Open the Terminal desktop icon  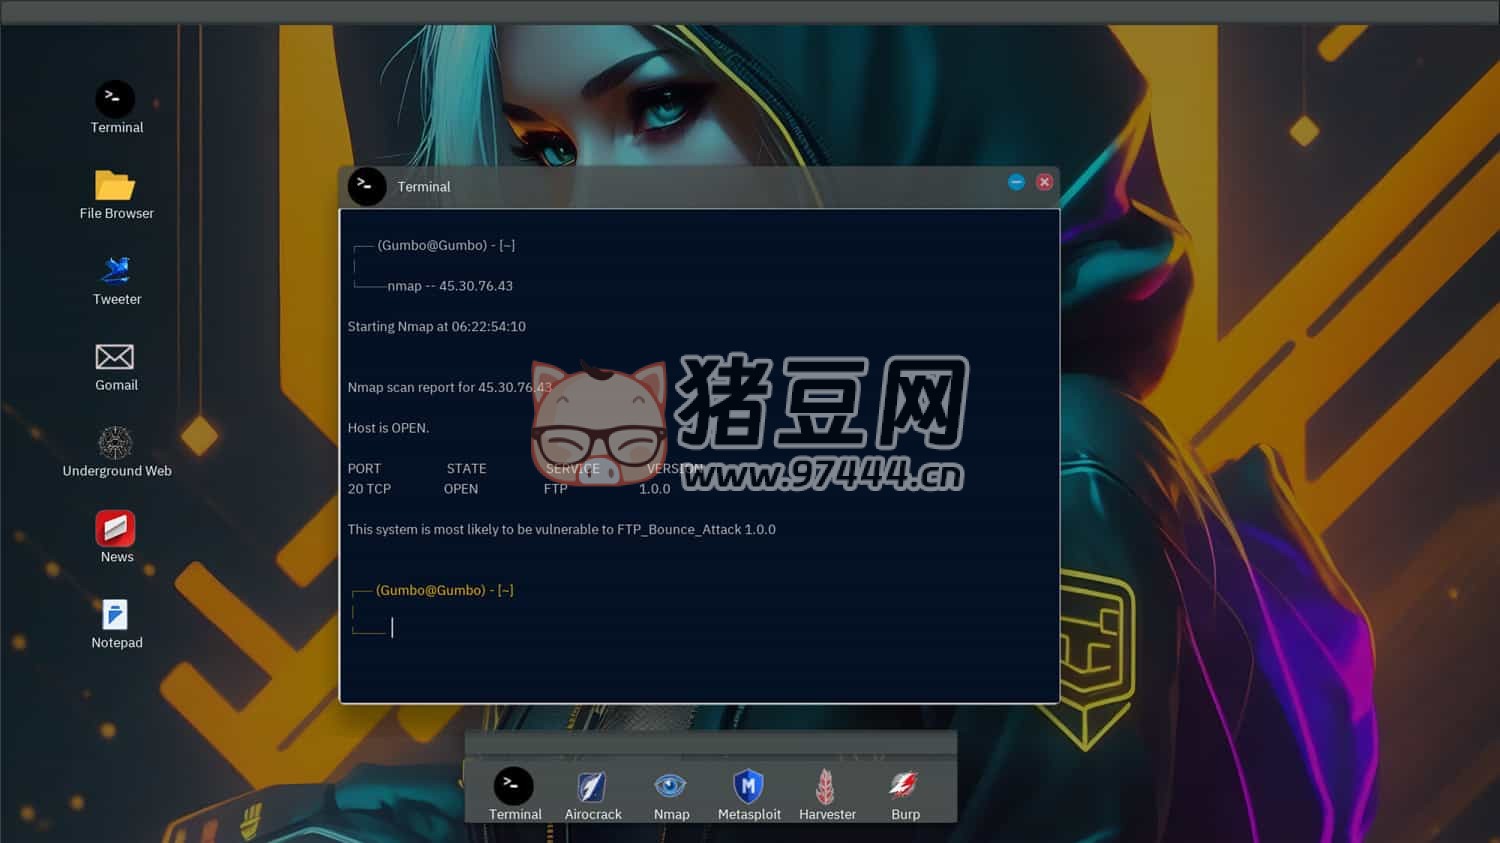coord(115,100)
